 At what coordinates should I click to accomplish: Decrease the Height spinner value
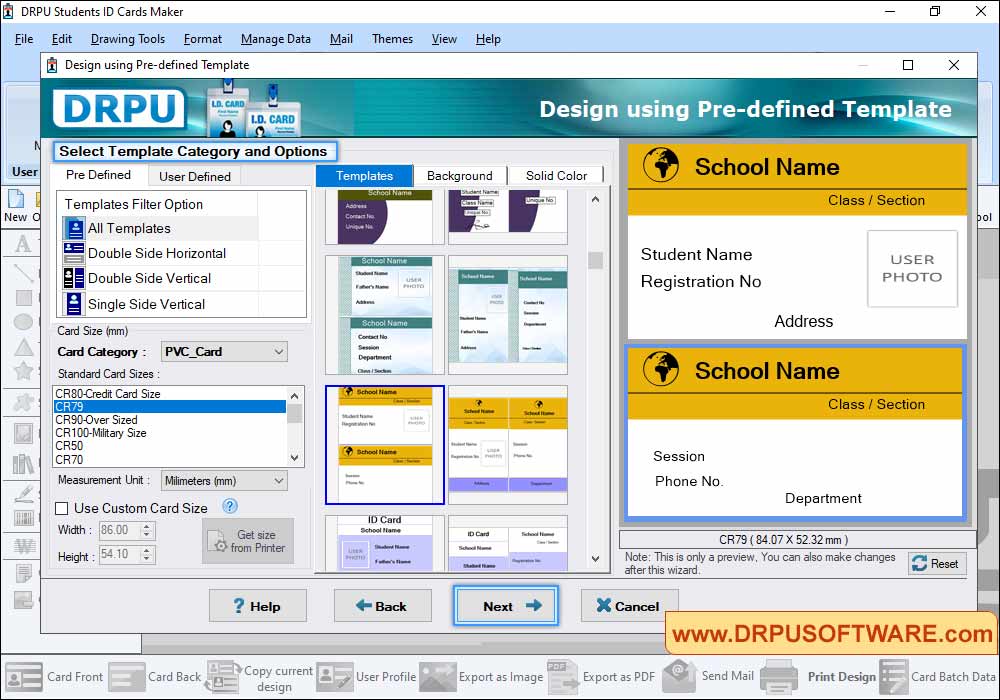[x=147, y=559]
